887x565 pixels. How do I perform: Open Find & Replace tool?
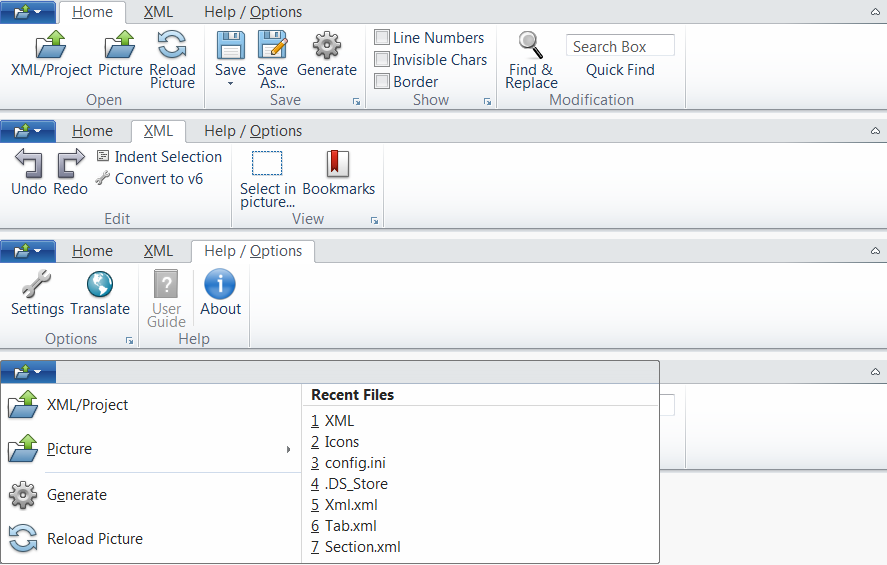[531, 46]
